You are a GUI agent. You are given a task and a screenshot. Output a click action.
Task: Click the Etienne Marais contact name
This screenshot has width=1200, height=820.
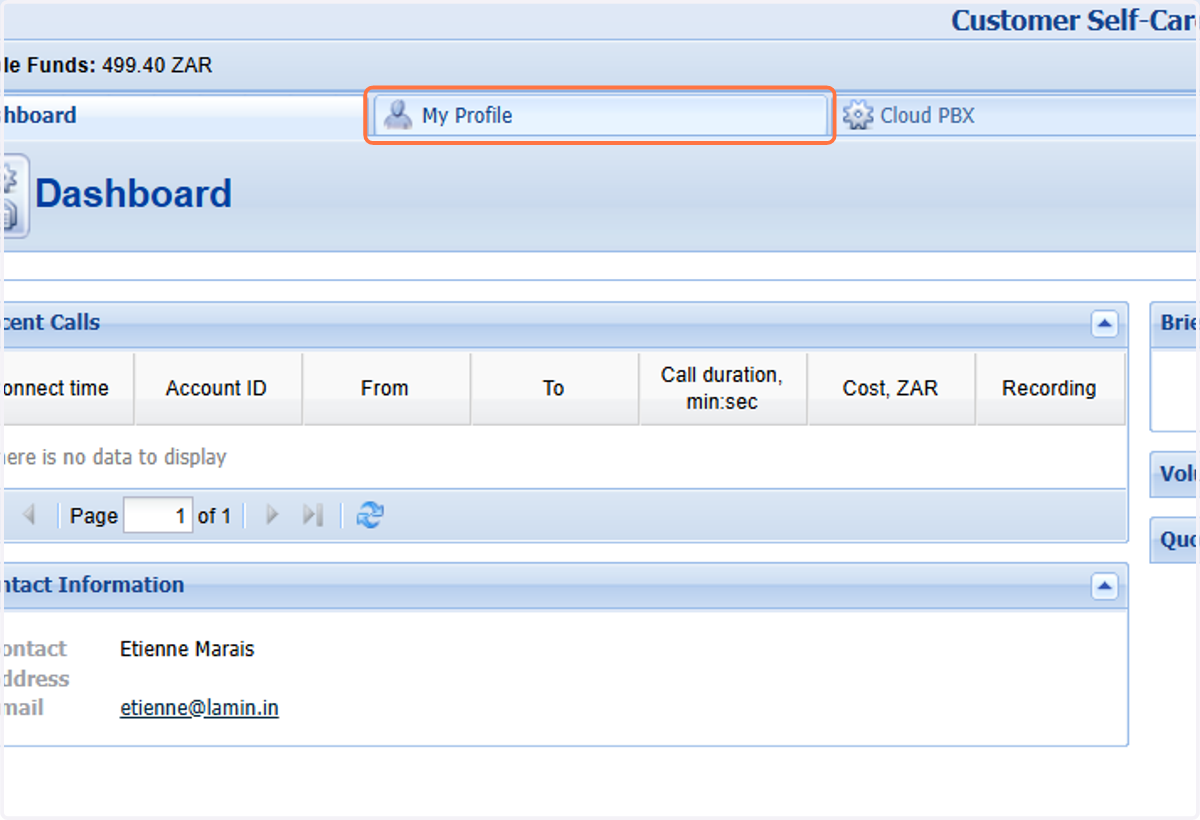[187, 649]
